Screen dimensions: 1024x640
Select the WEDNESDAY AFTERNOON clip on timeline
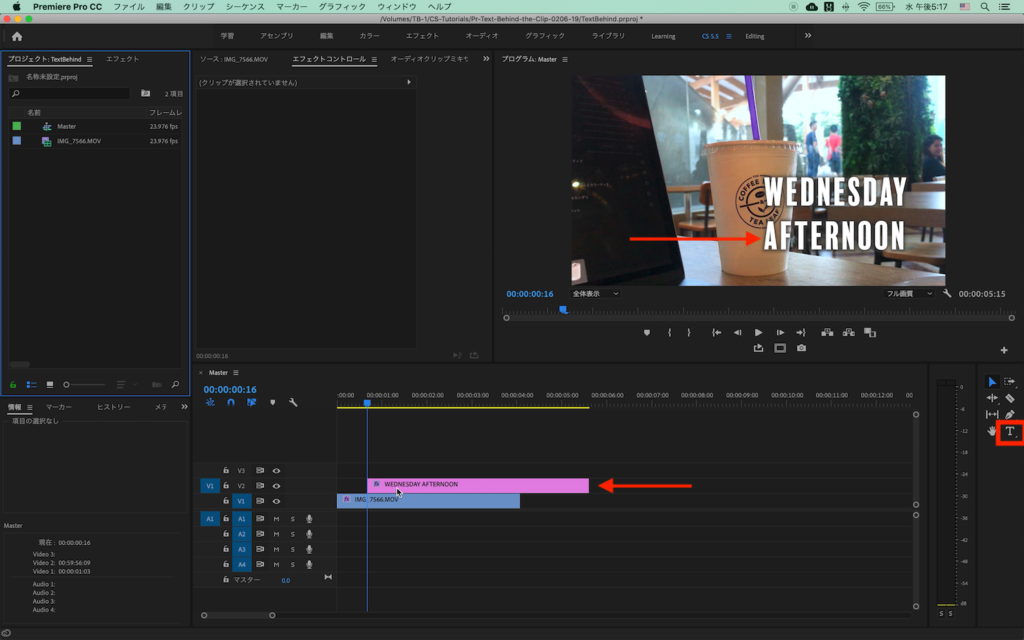(x=478, y=485)
